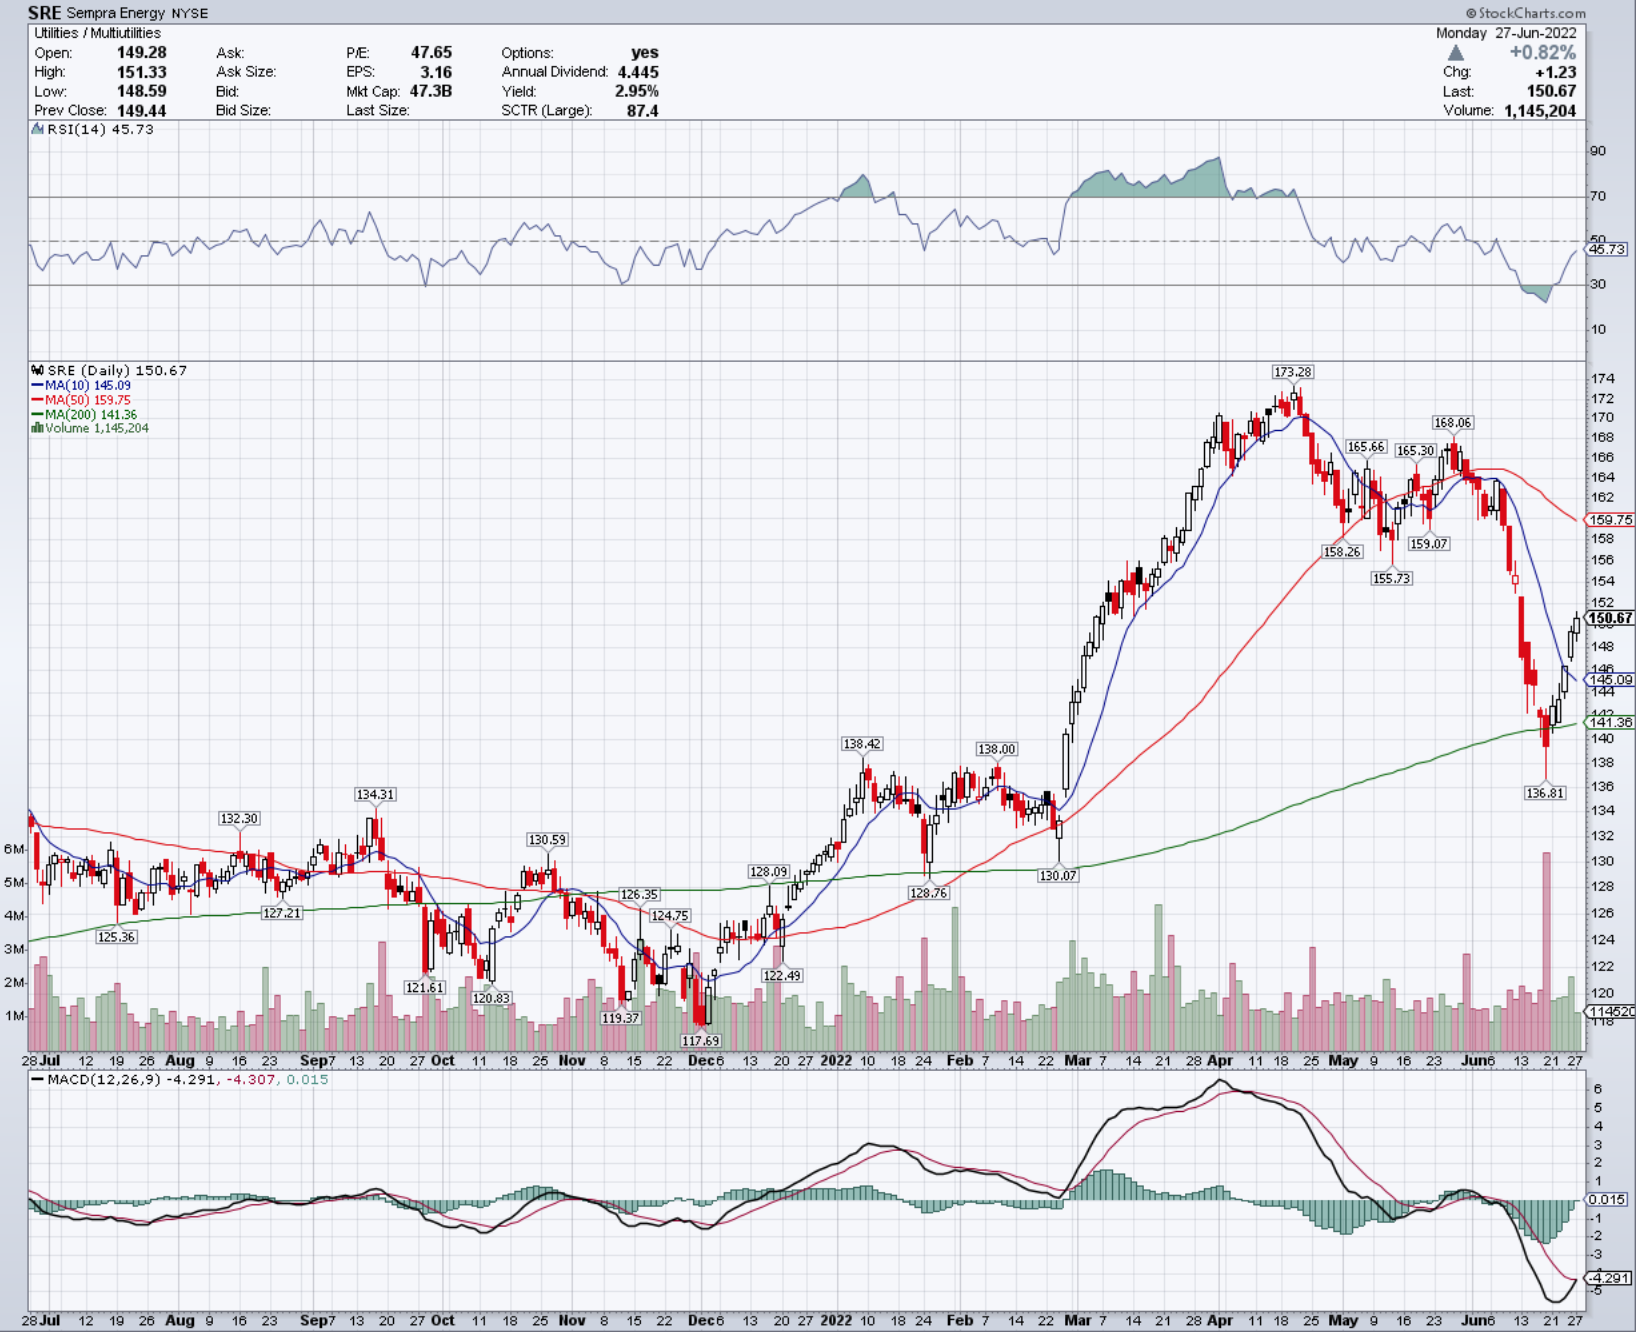Click the up-arrow price change icon

1456,53
